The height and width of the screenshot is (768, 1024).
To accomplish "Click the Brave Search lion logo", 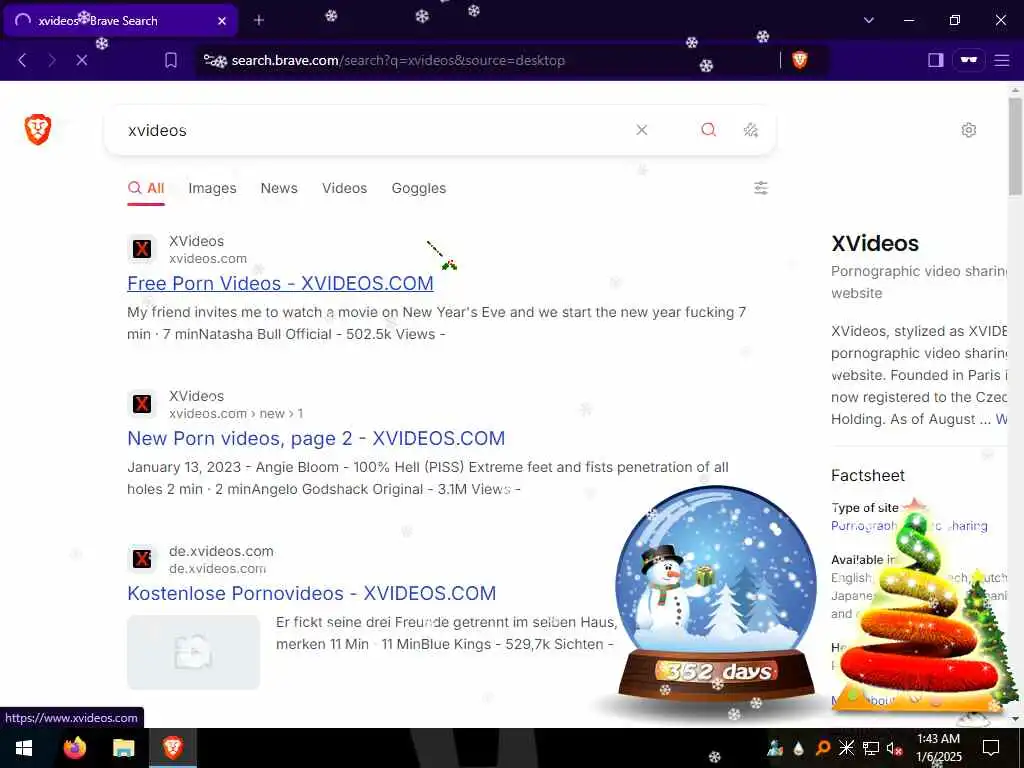I will point(38,129).
